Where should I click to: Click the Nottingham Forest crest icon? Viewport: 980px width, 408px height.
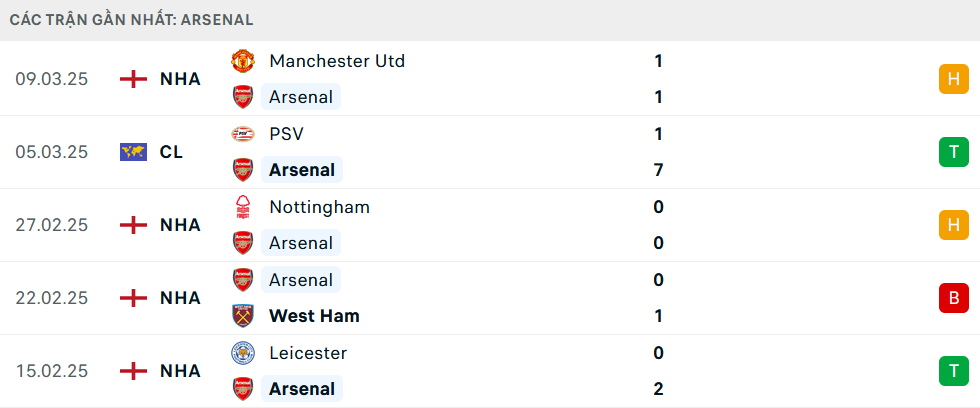point(242,207)
